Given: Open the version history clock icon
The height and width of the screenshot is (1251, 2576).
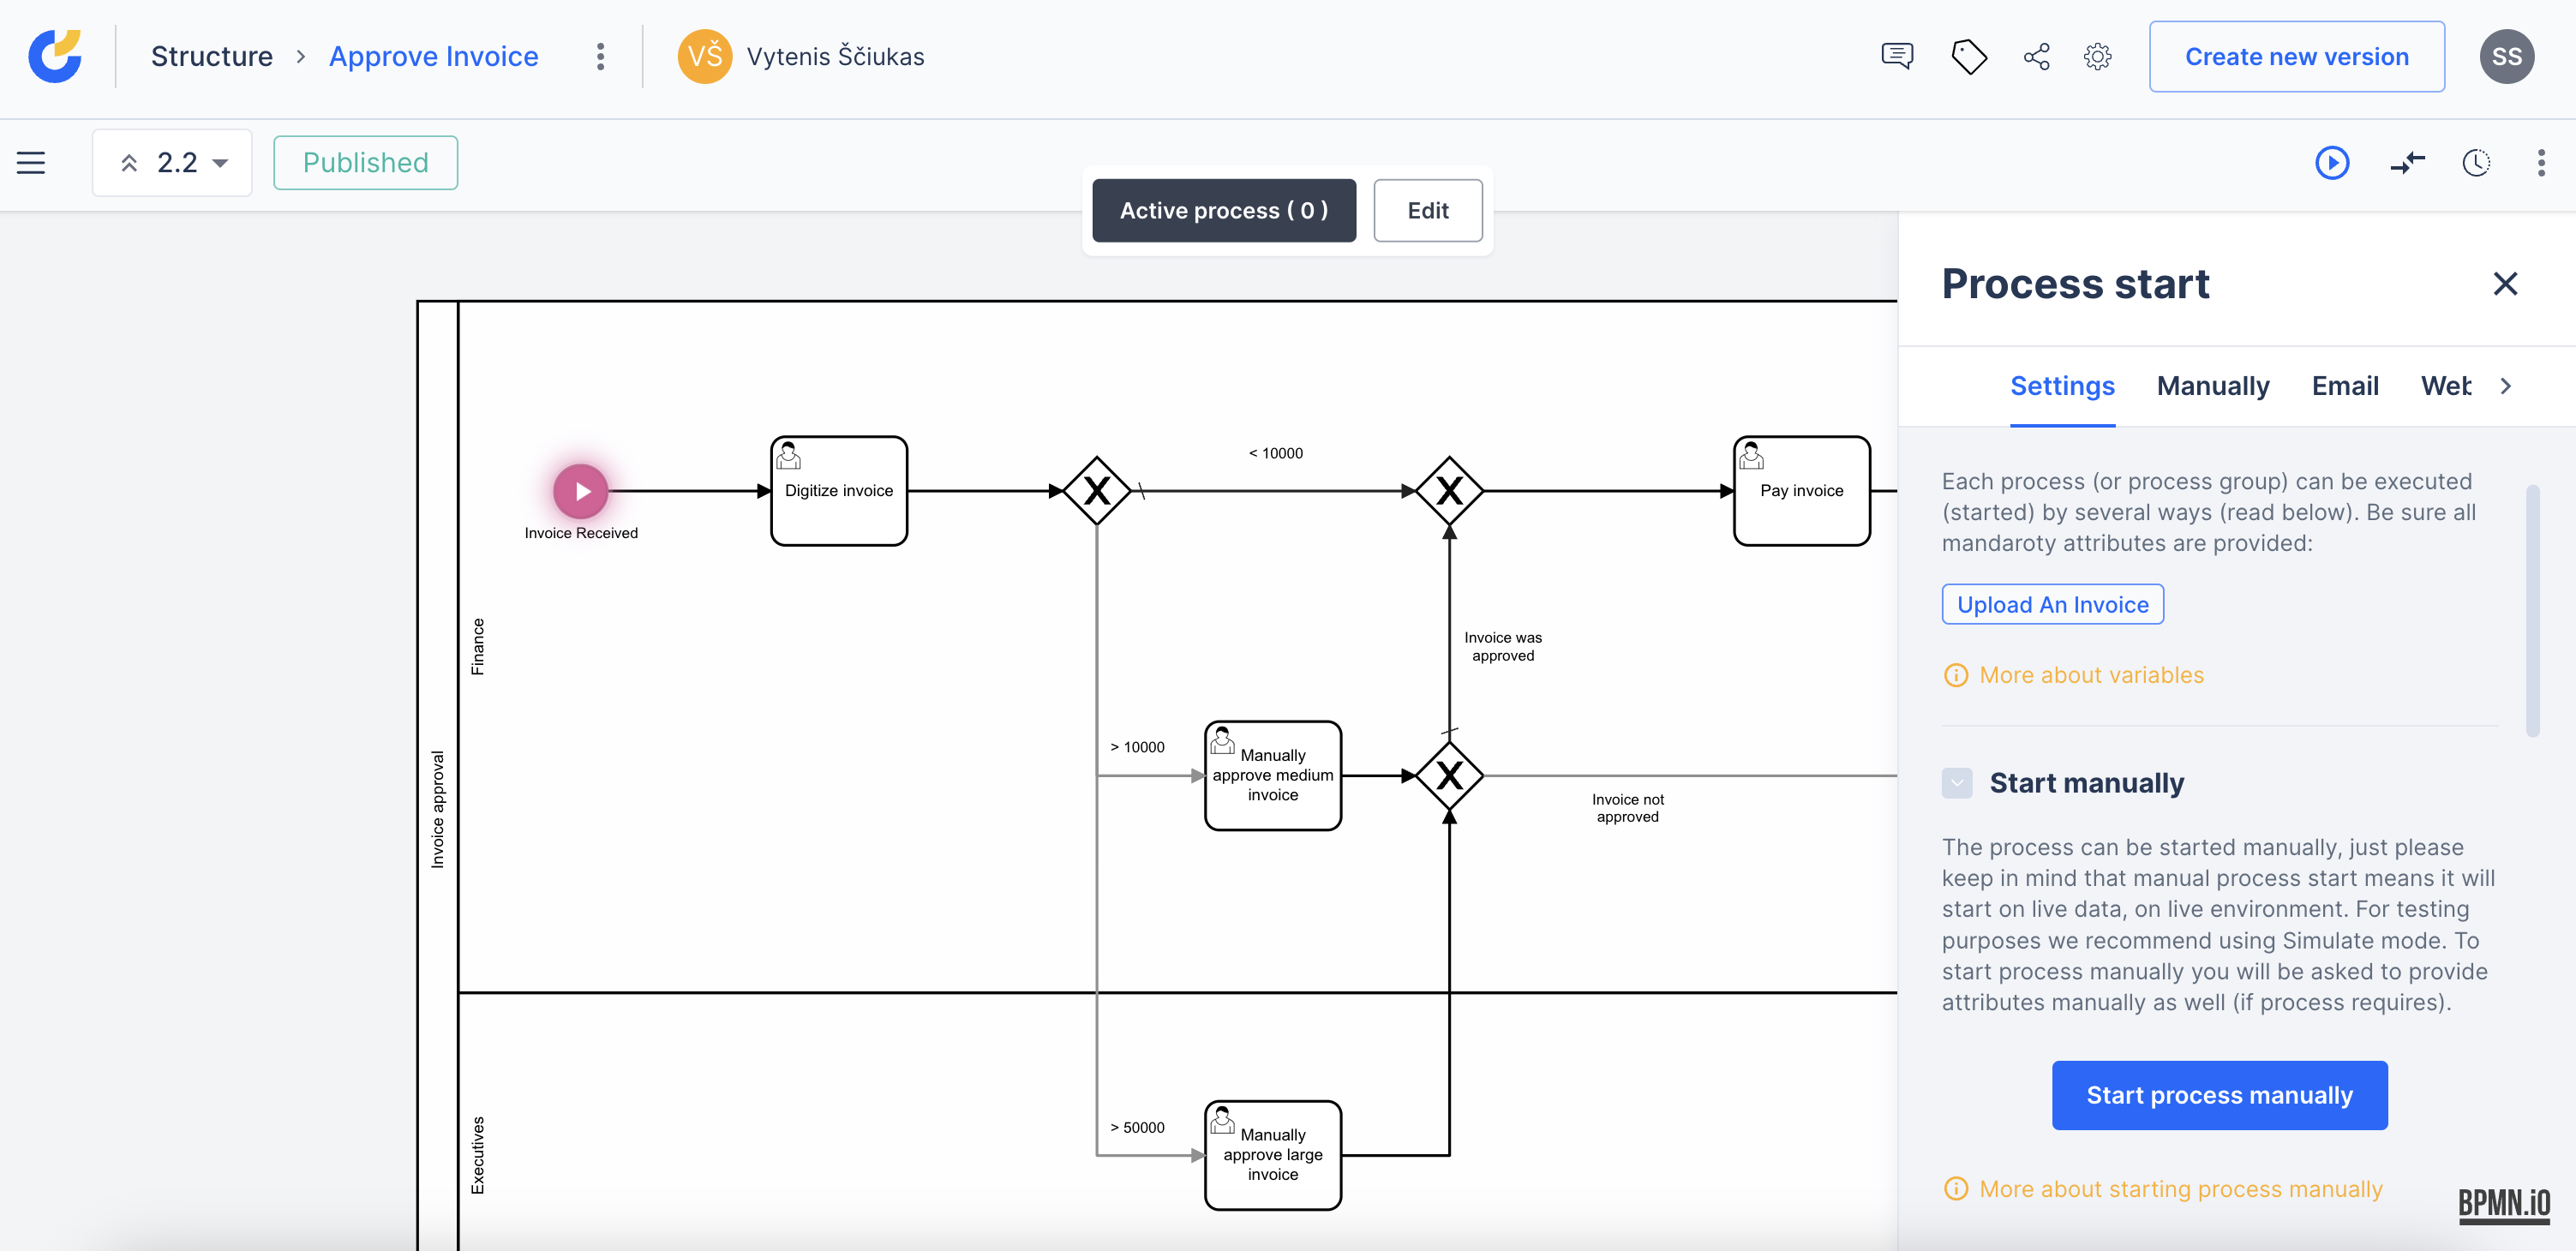Looking at the screenshot, I should [2475, 163].
